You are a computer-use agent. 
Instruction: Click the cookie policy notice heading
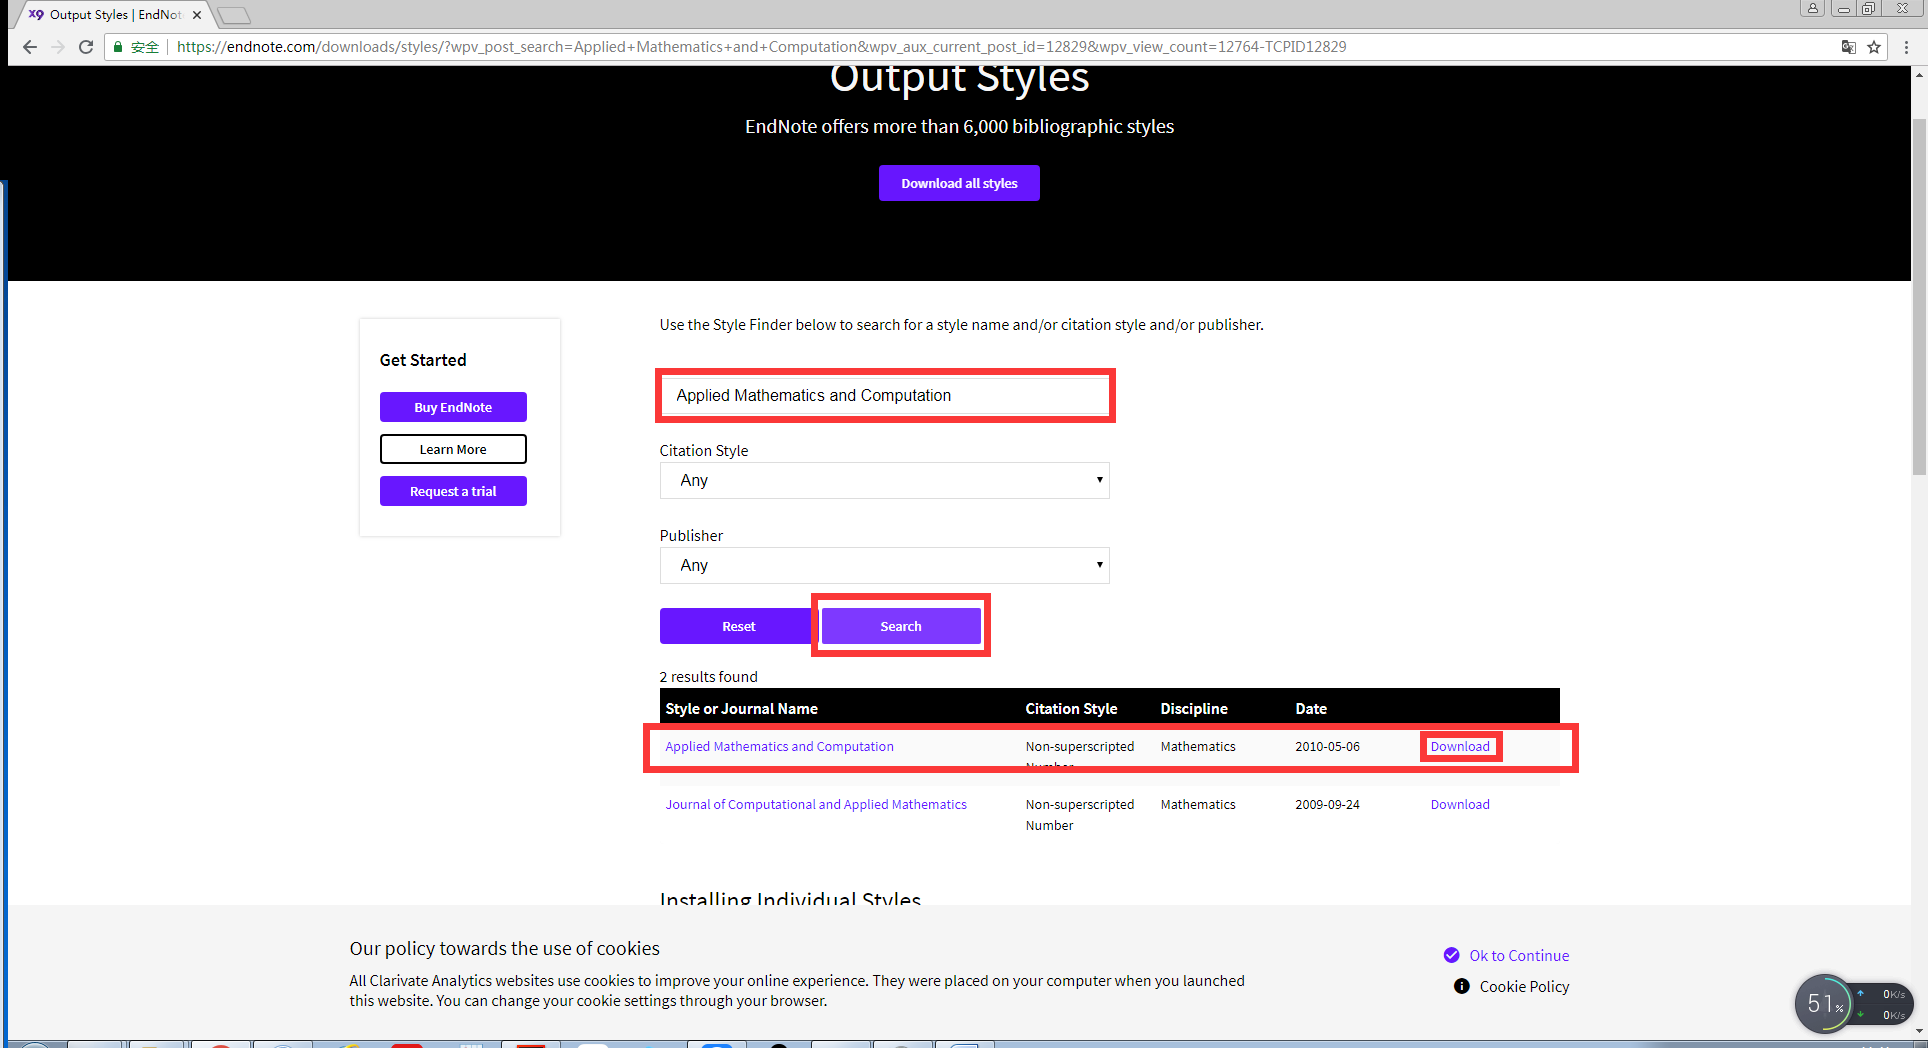[x=504, y=948]
